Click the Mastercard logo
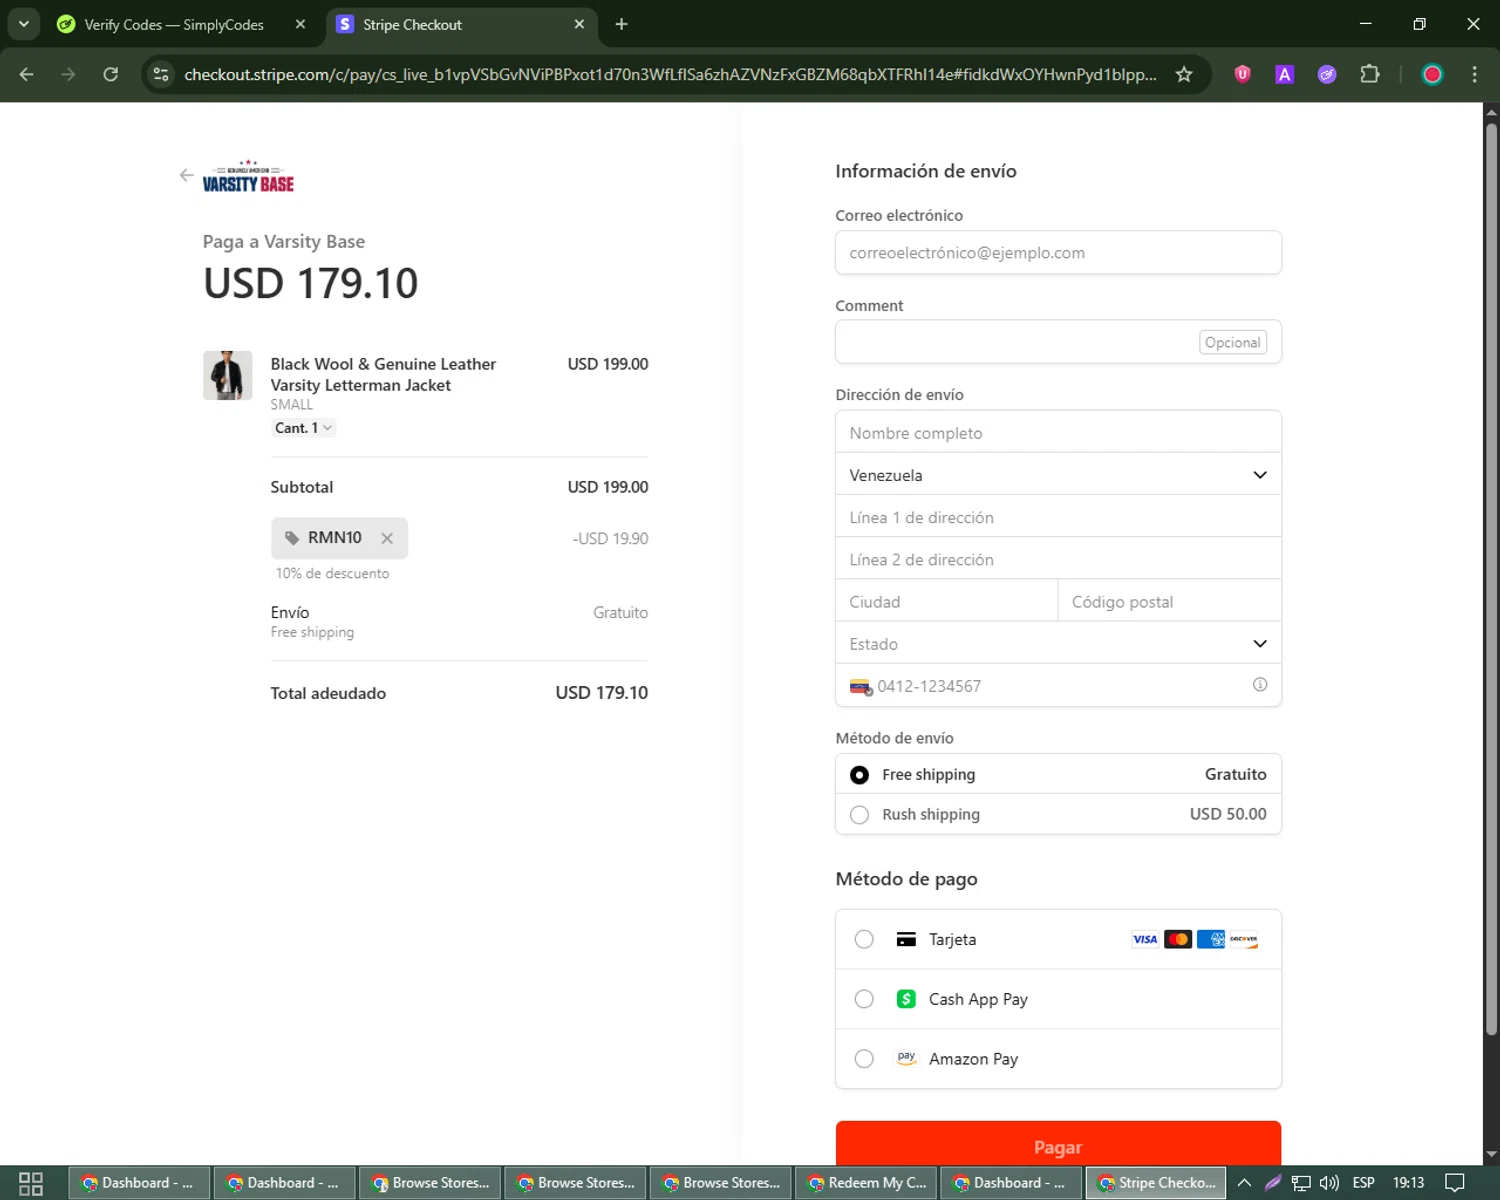This screenshot has width=1500, height=1200. 1178,939
